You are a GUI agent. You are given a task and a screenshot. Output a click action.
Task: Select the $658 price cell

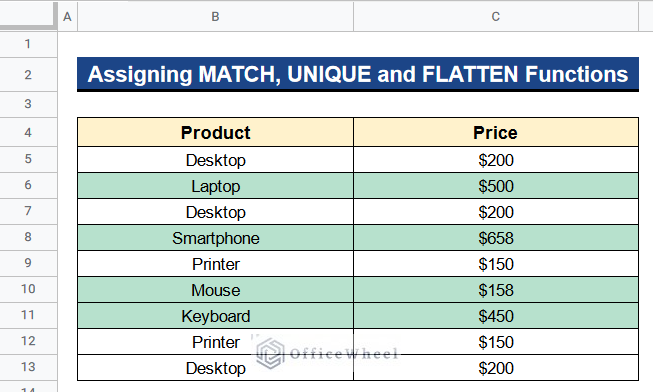point(496,238)
